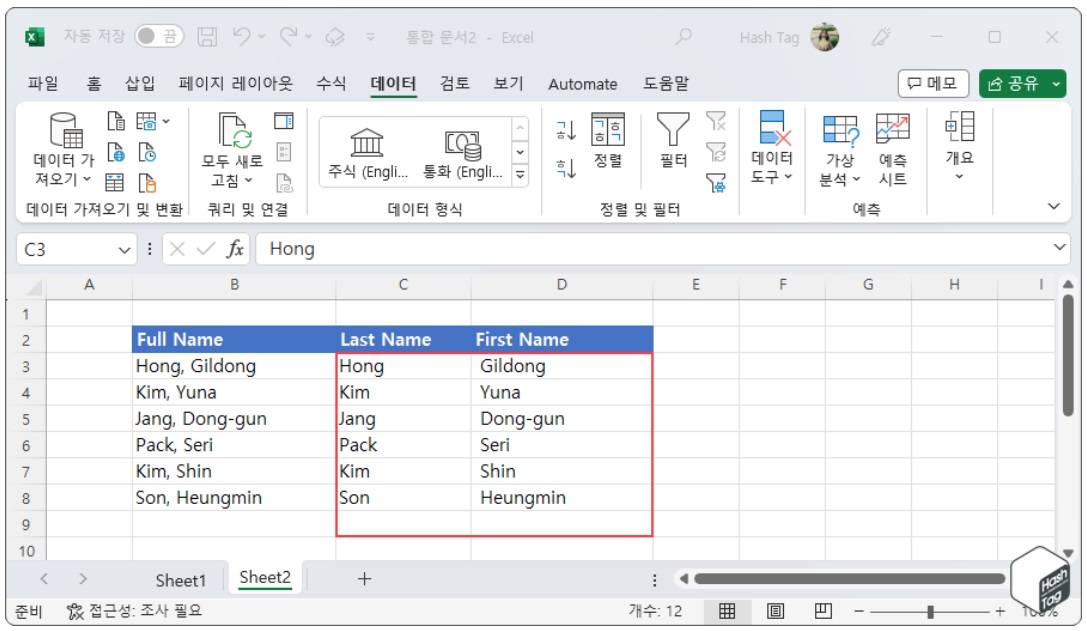Click next sheet navigation arrow
This screenshot has height=631, width=1087.
(x=82, y=578)
